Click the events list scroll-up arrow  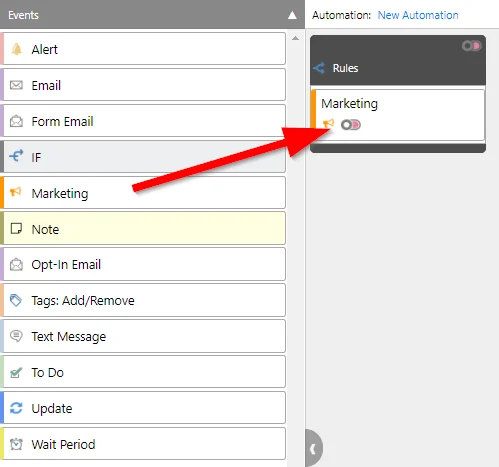[x=295, y=38]
